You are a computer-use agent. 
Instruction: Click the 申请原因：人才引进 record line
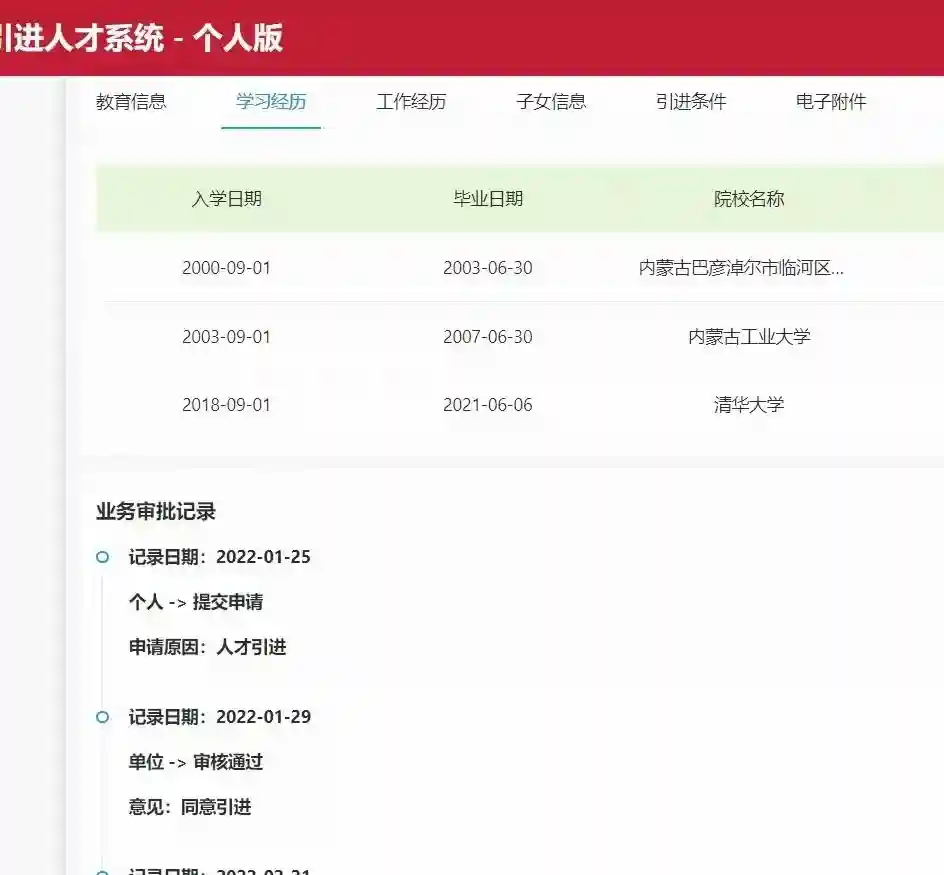(207, 647)
